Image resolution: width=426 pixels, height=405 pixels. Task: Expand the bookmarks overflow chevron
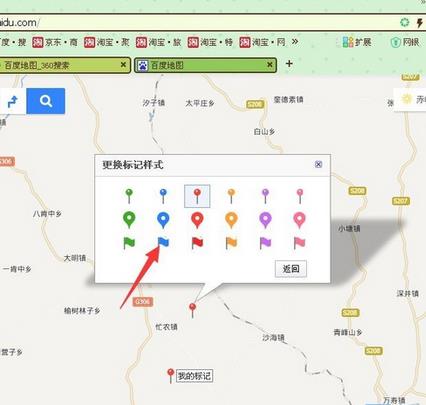click(295, 42)
